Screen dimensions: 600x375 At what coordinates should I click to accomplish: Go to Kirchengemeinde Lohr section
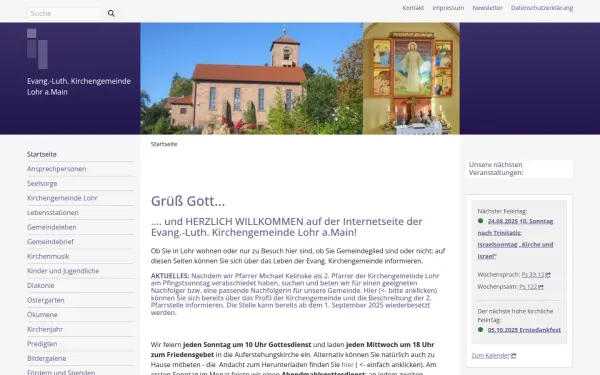[62, 198]
